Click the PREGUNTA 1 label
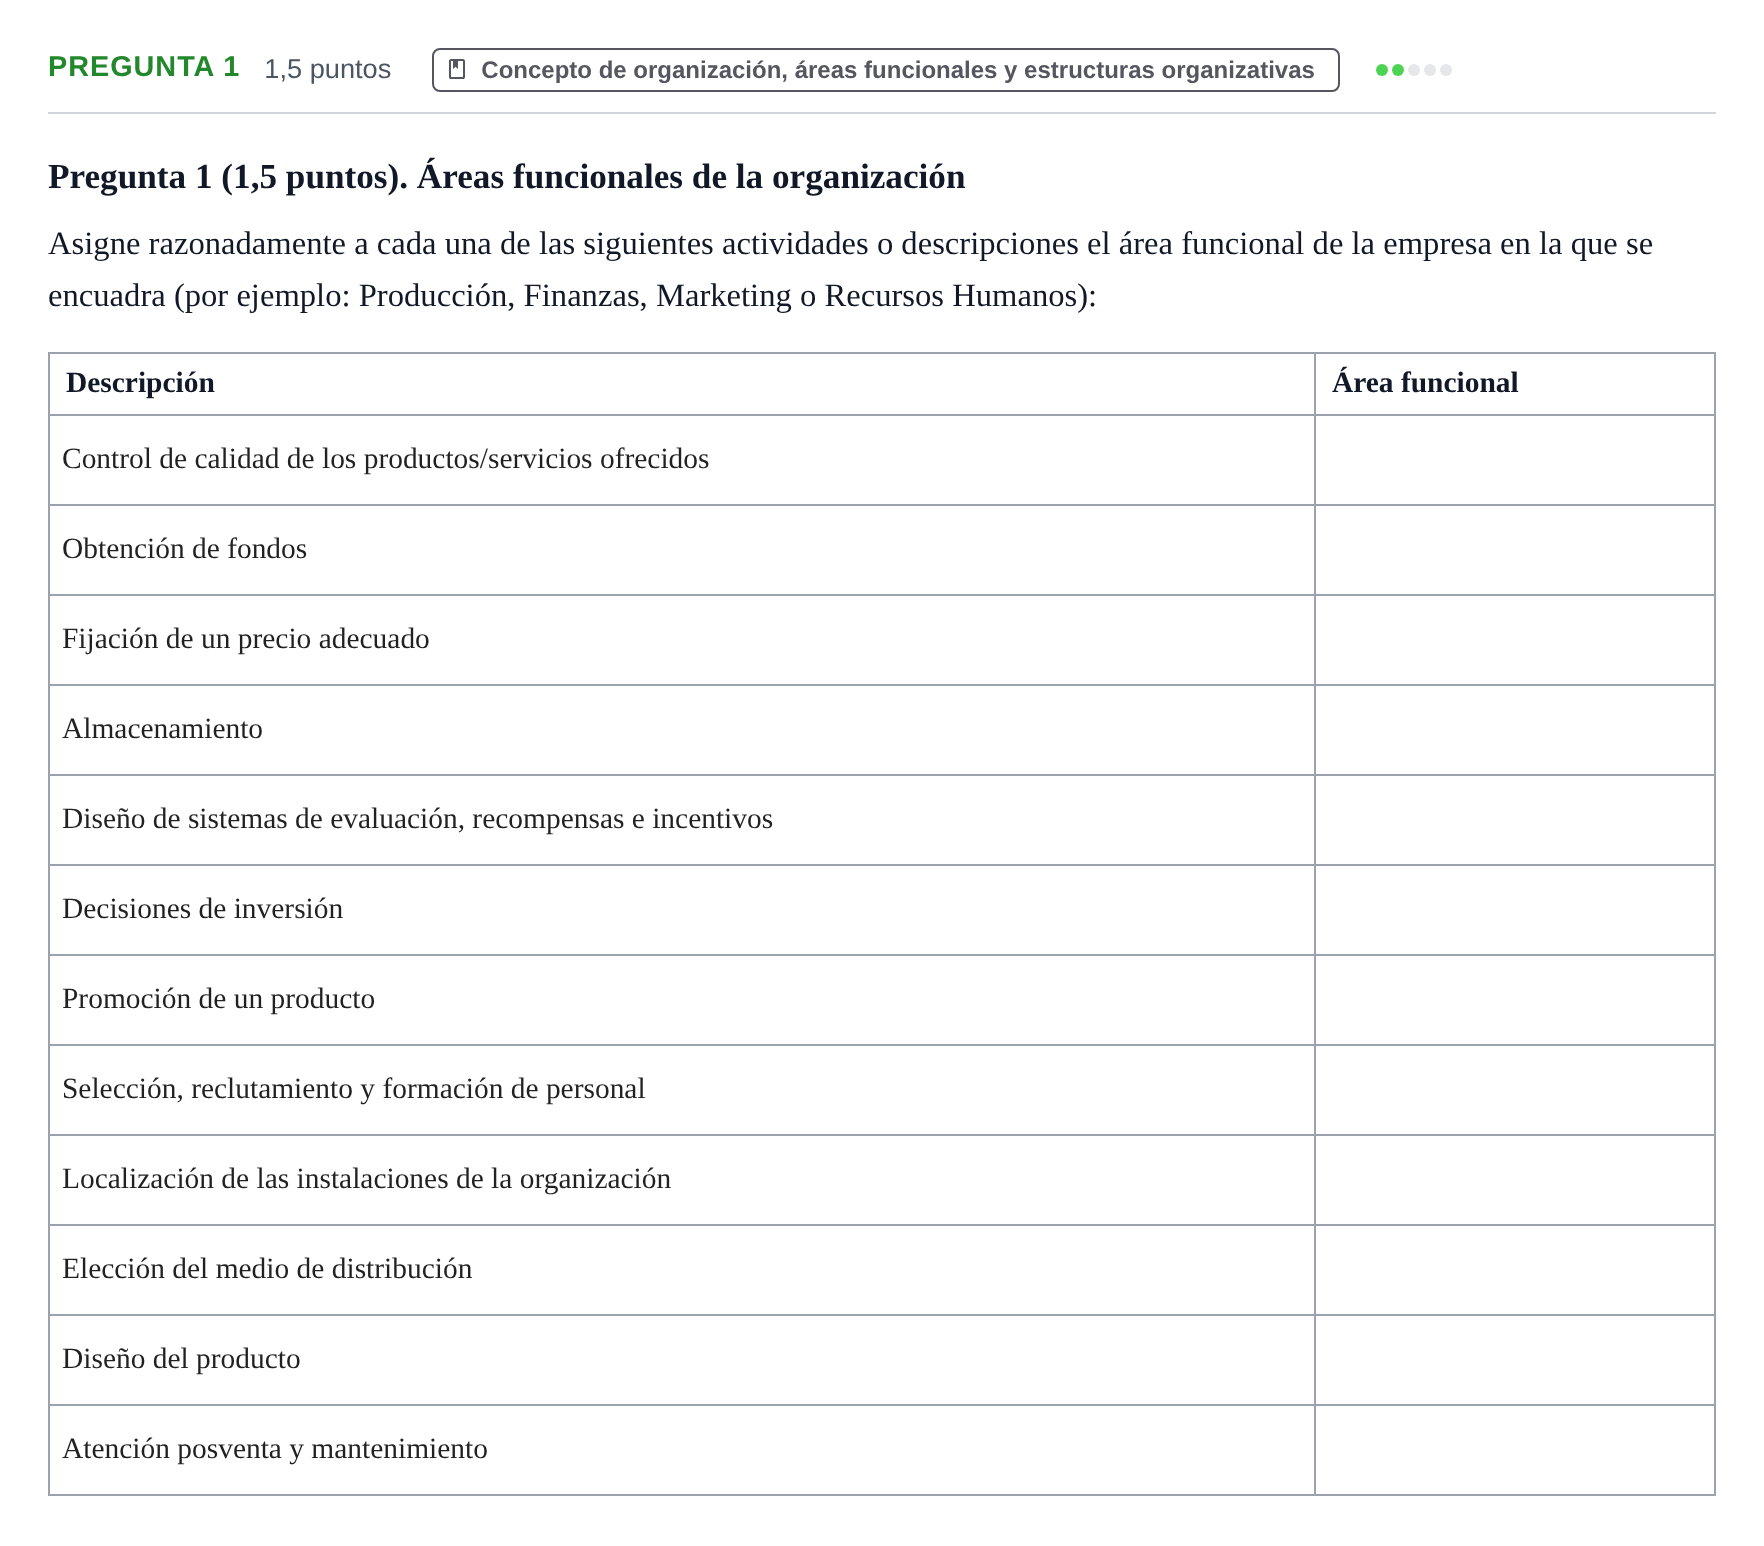The image size is (1764, 1546). (x=144, y=67)
